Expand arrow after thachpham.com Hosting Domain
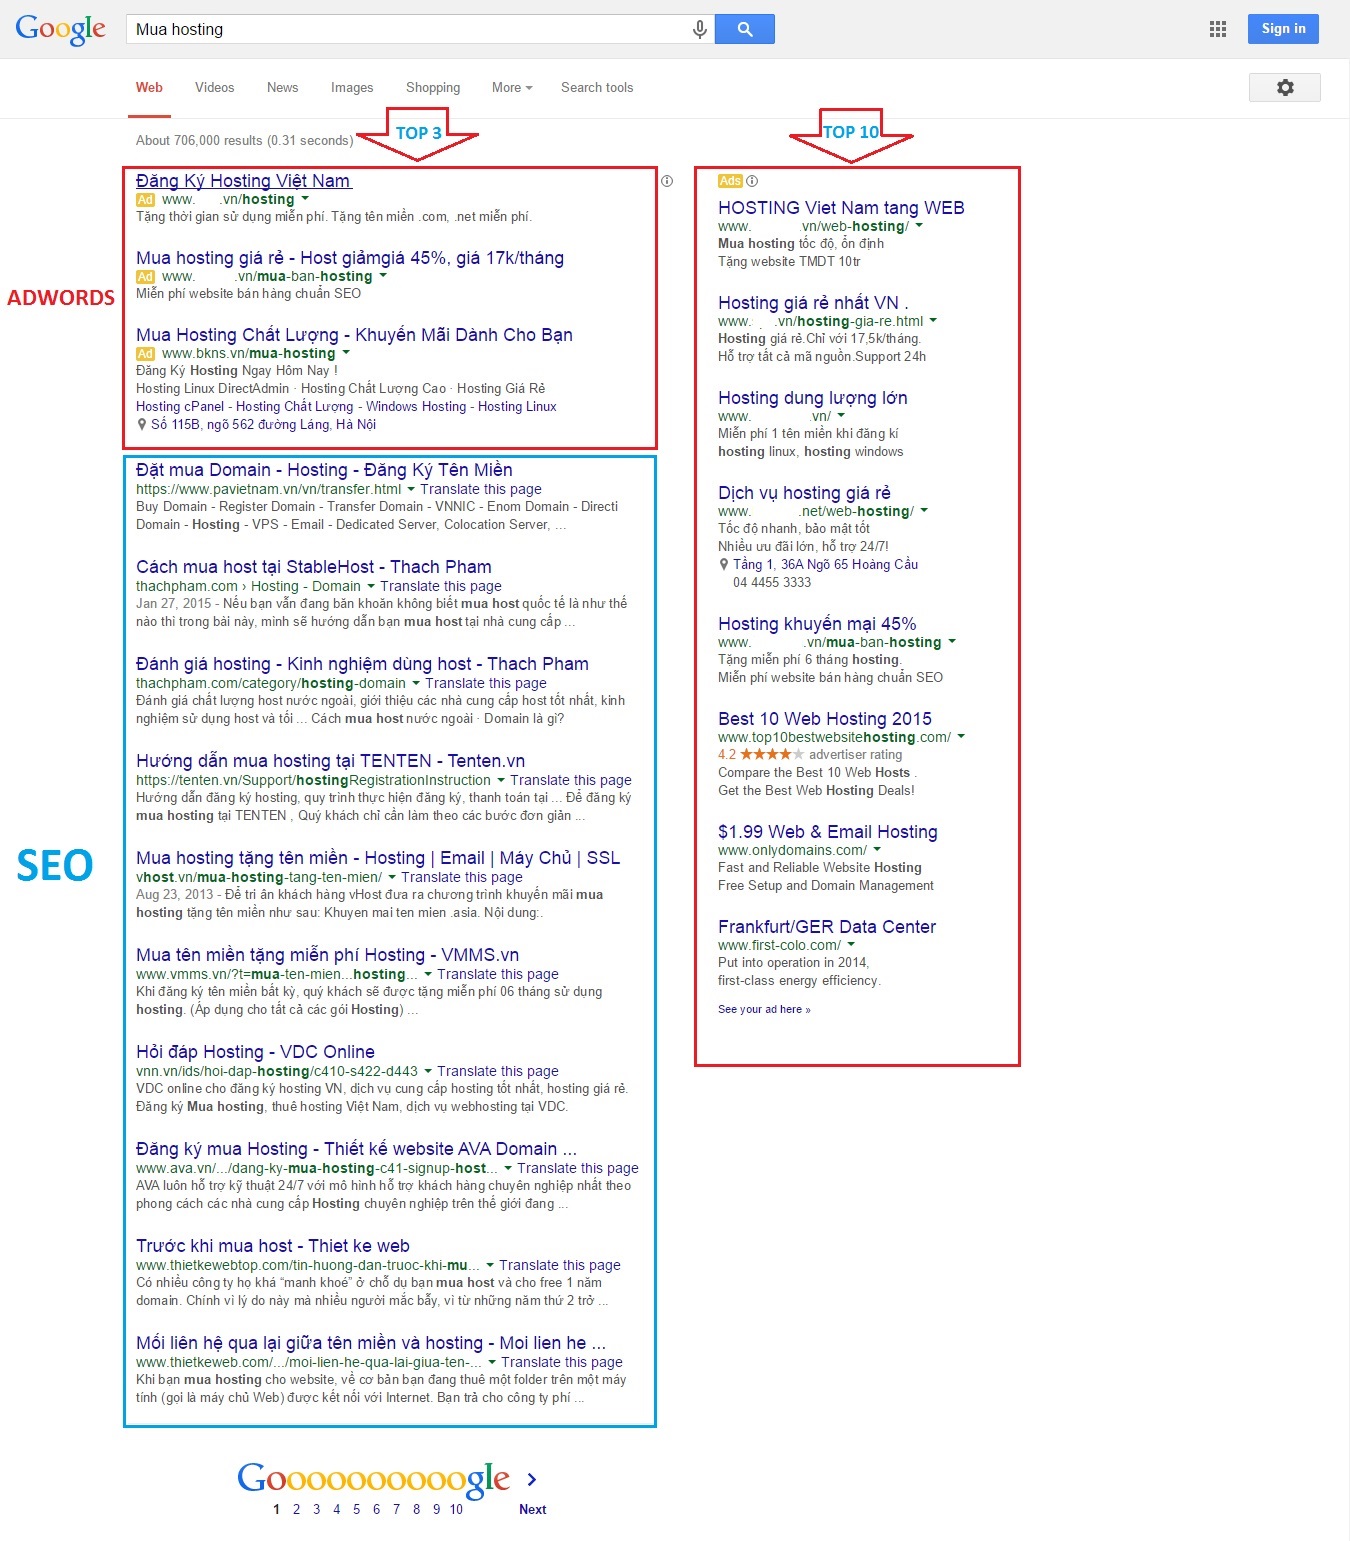This screenshot has height=1541, width=1350. coord(371,586)
